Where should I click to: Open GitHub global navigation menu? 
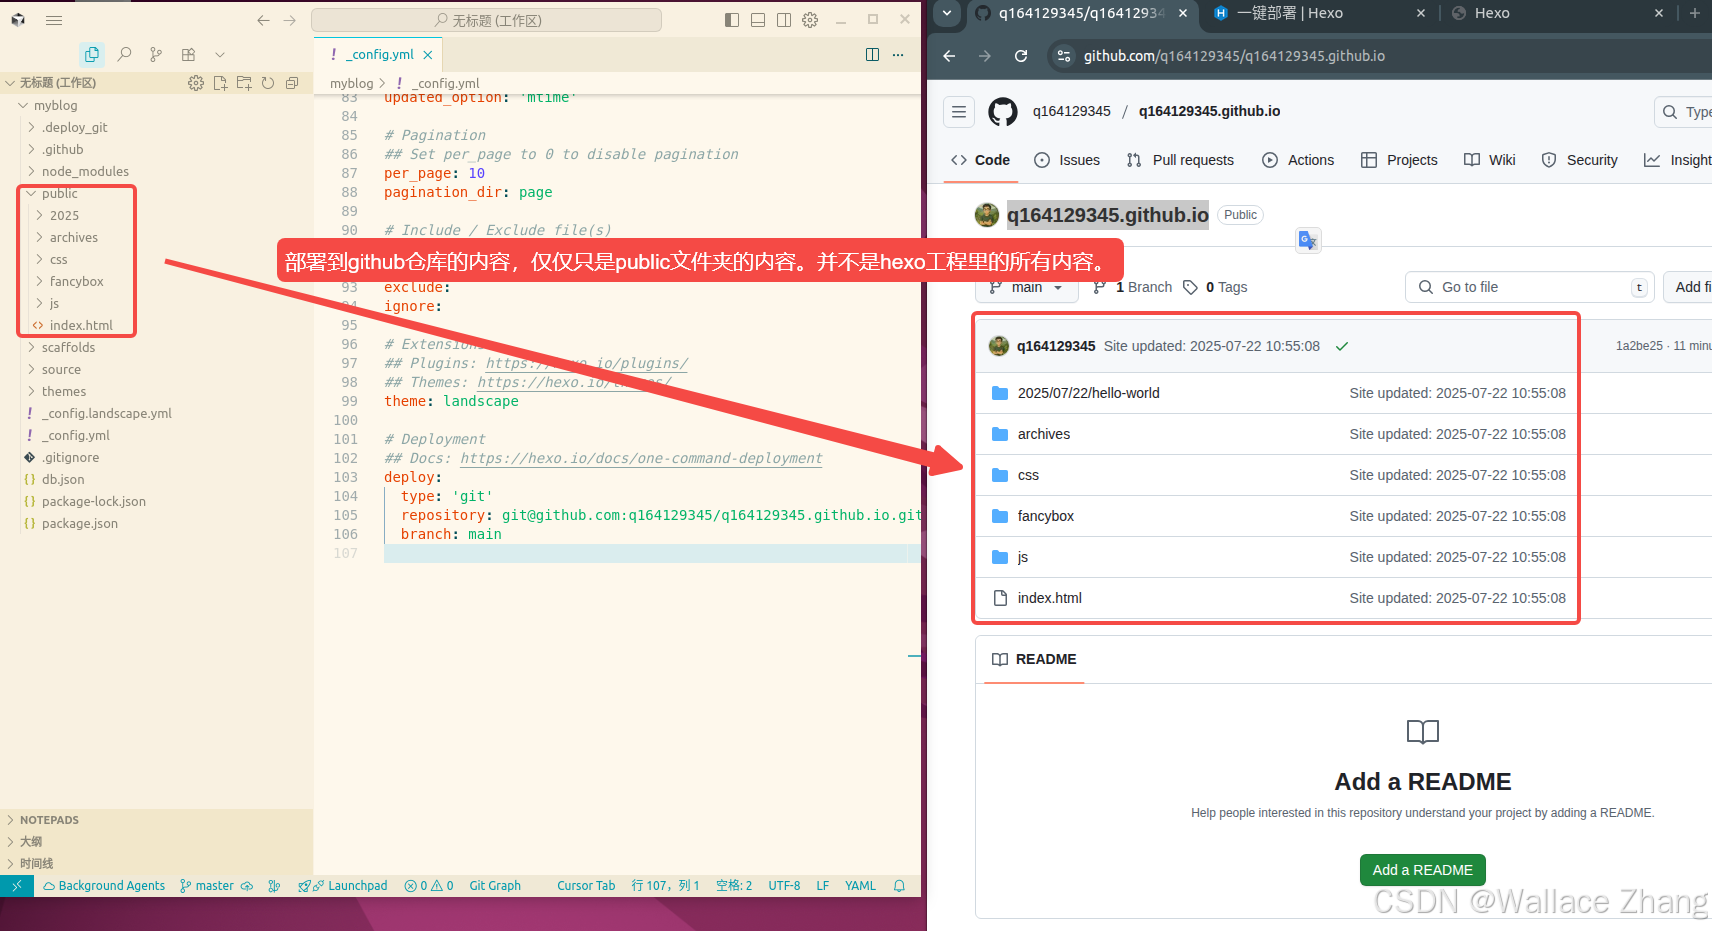pyautogui.click(x=959, y=112)
